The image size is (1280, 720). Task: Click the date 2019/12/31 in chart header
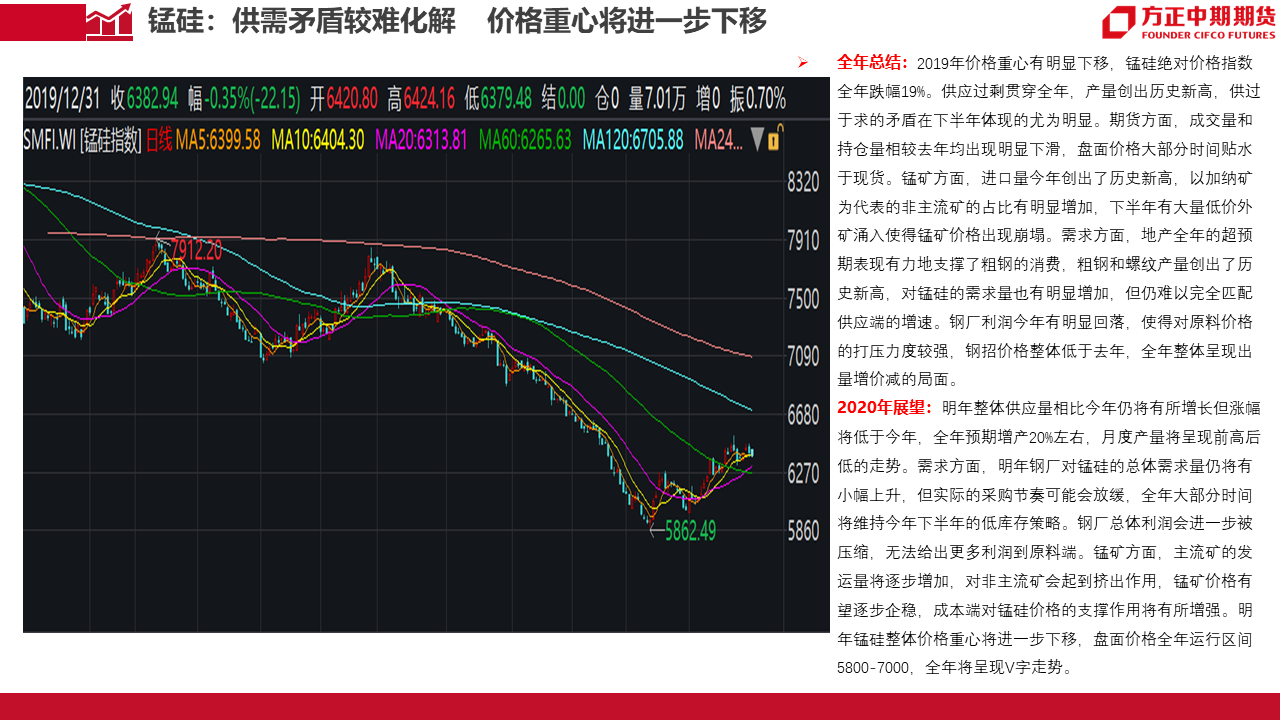tap(64, 99)
